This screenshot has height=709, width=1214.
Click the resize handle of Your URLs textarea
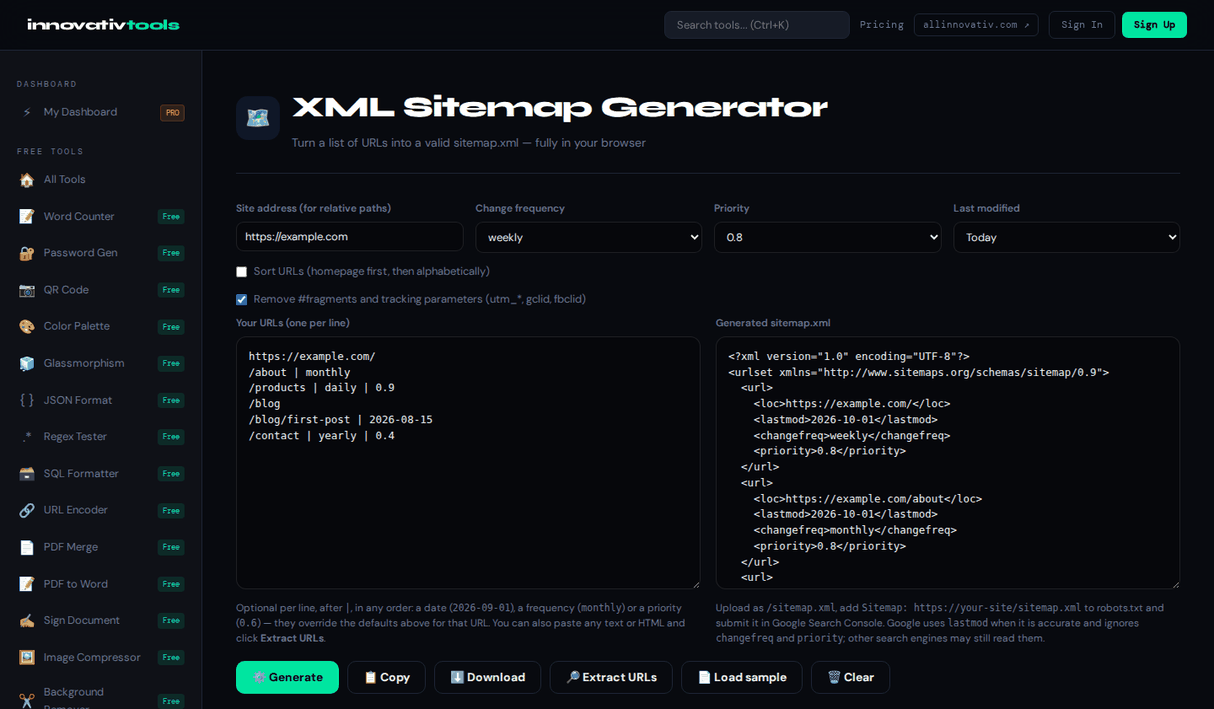[x=694, y=583]
